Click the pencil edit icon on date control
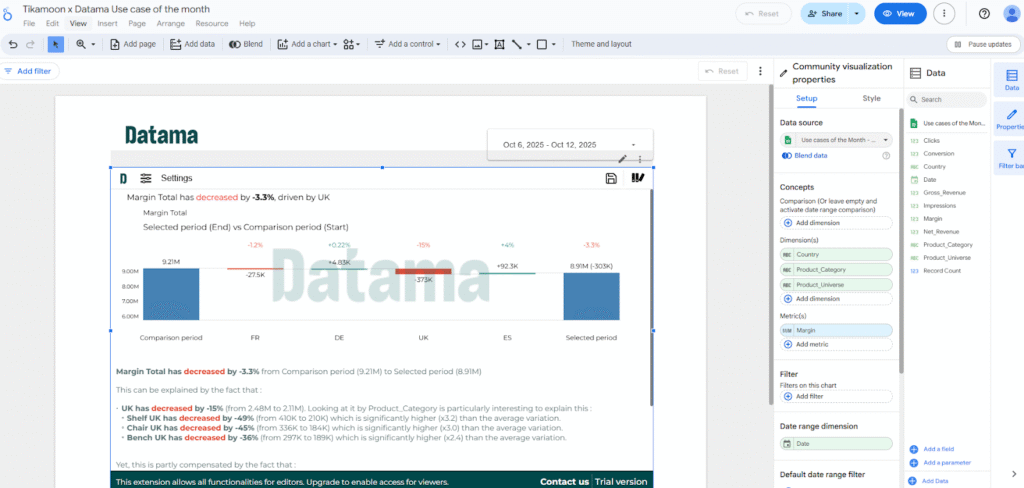1024x488 pixels. point(622,159)
